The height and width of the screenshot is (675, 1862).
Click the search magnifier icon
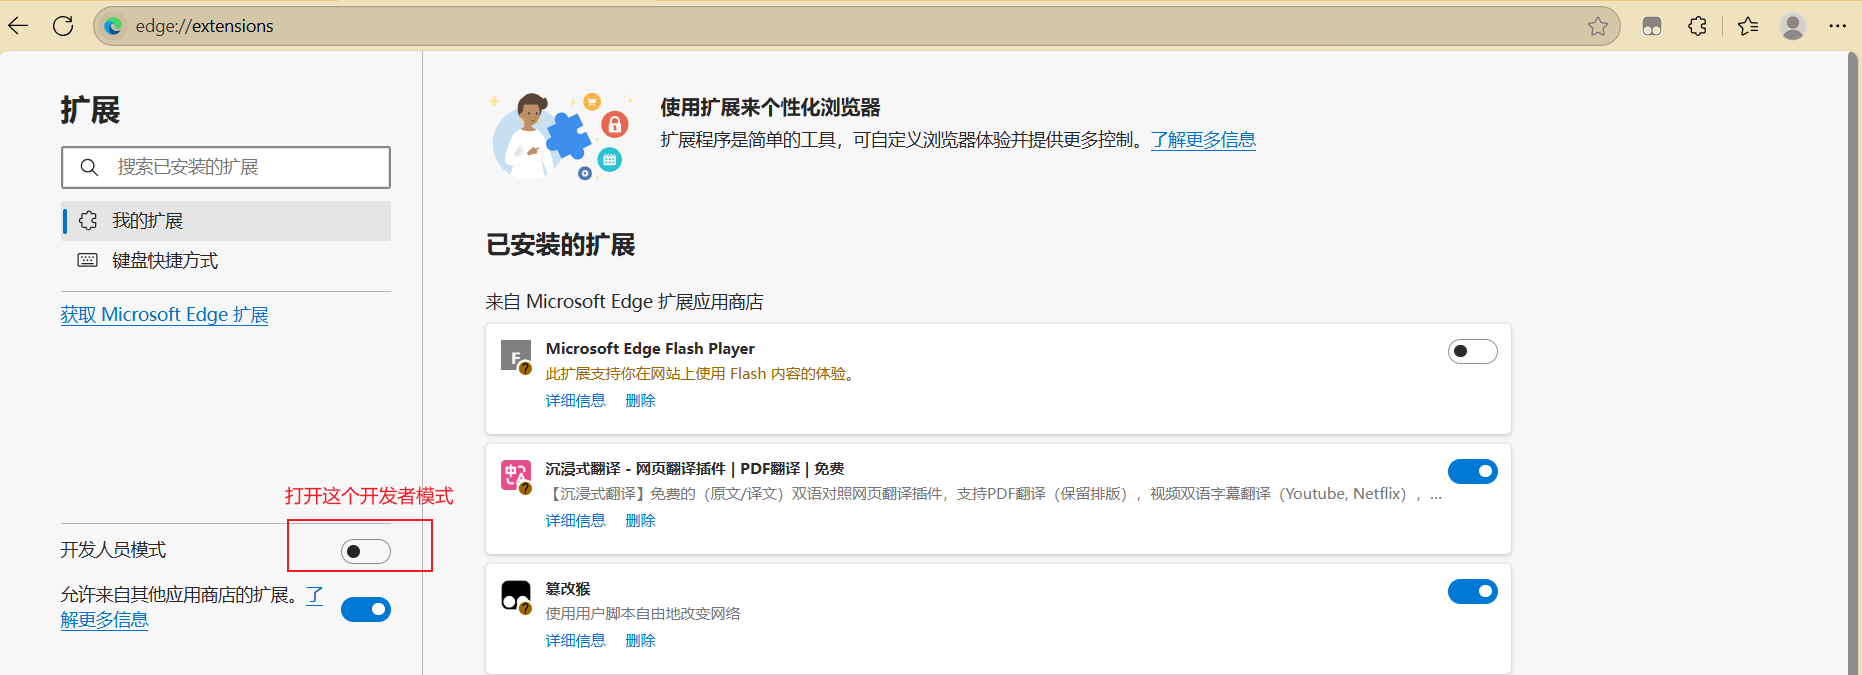[x=89, y=167]
